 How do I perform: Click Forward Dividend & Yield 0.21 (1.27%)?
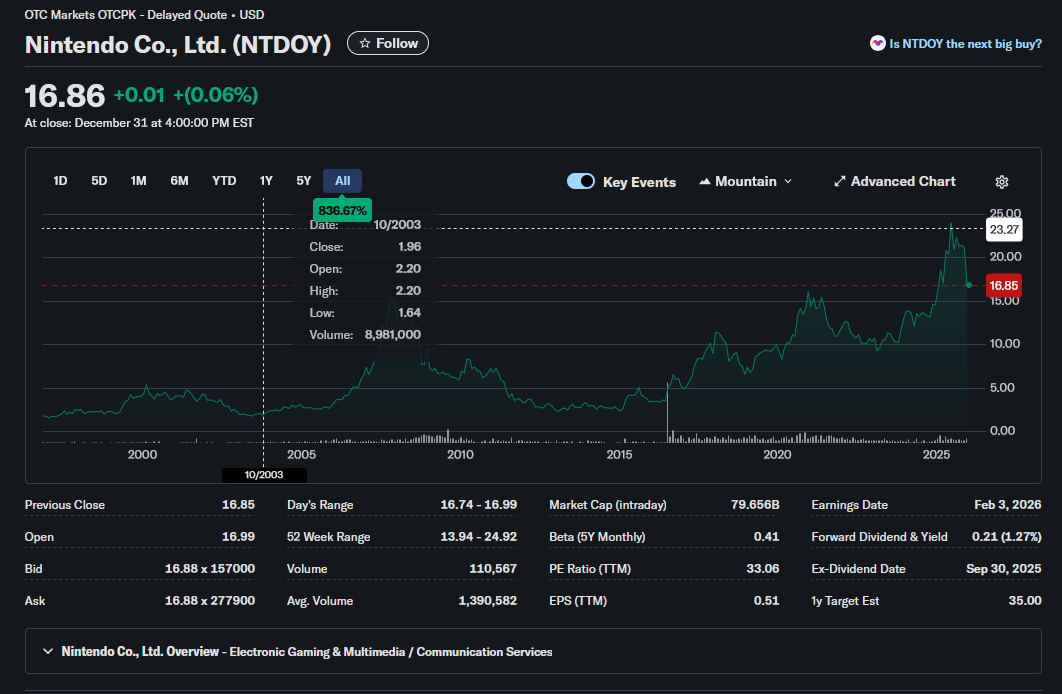pos(1006,537)
